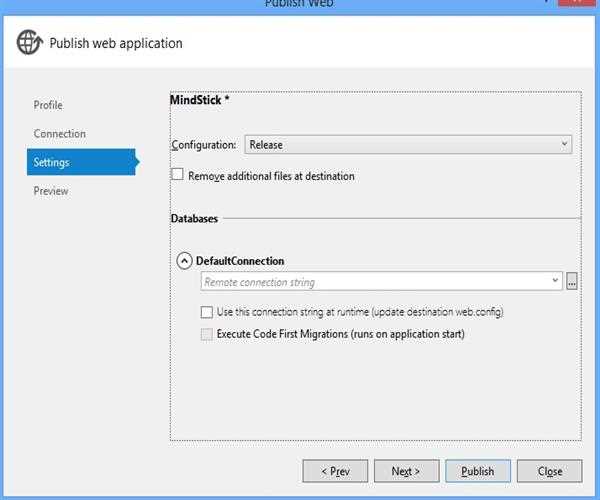The width and height of the screenshot is (600, 500).
Task: Click the Publish Web title bar
Action: [300, 4]
